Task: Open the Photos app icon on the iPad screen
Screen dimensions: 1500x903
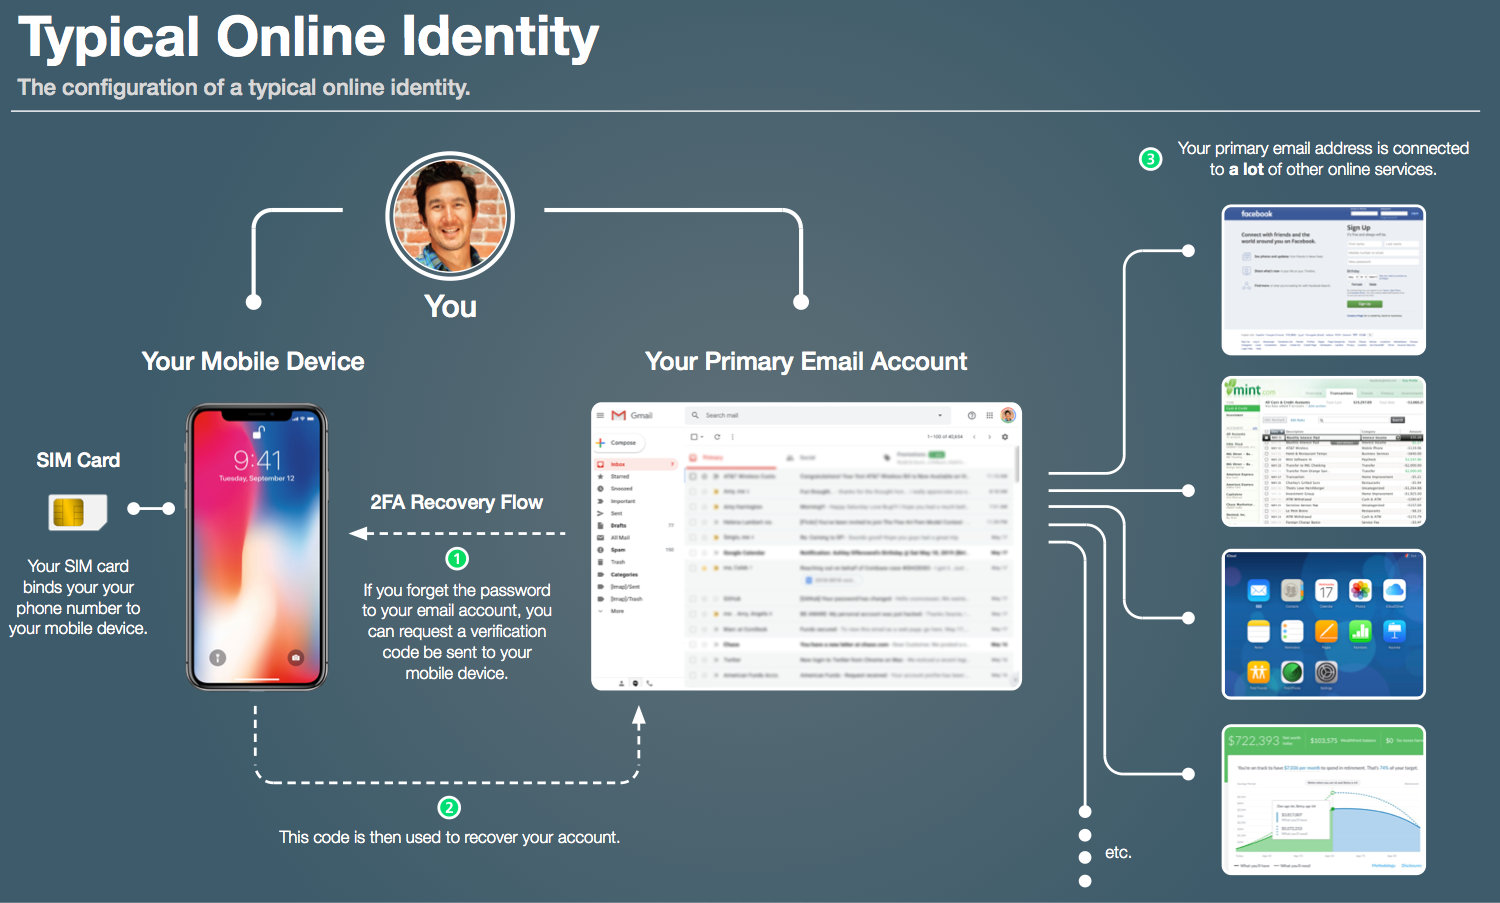Action: [1360, 591]
